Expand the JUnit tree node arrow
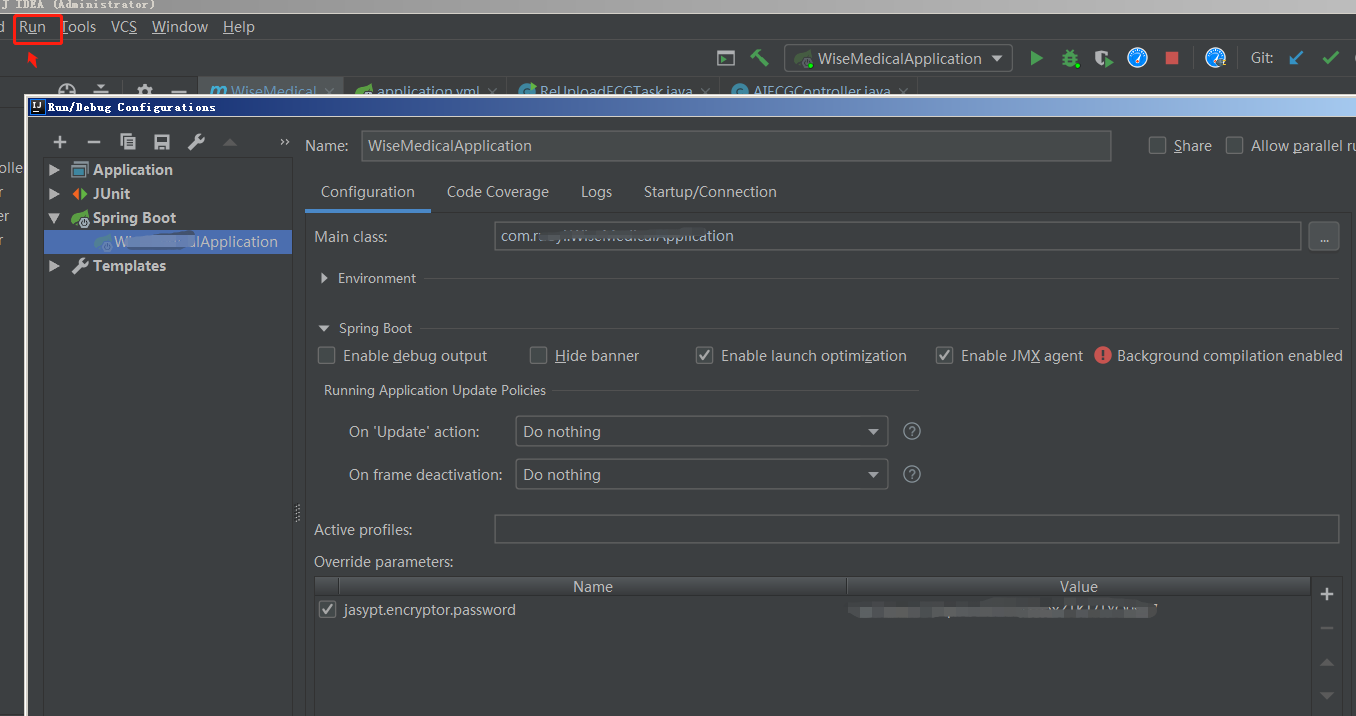 tap(55, 194)
